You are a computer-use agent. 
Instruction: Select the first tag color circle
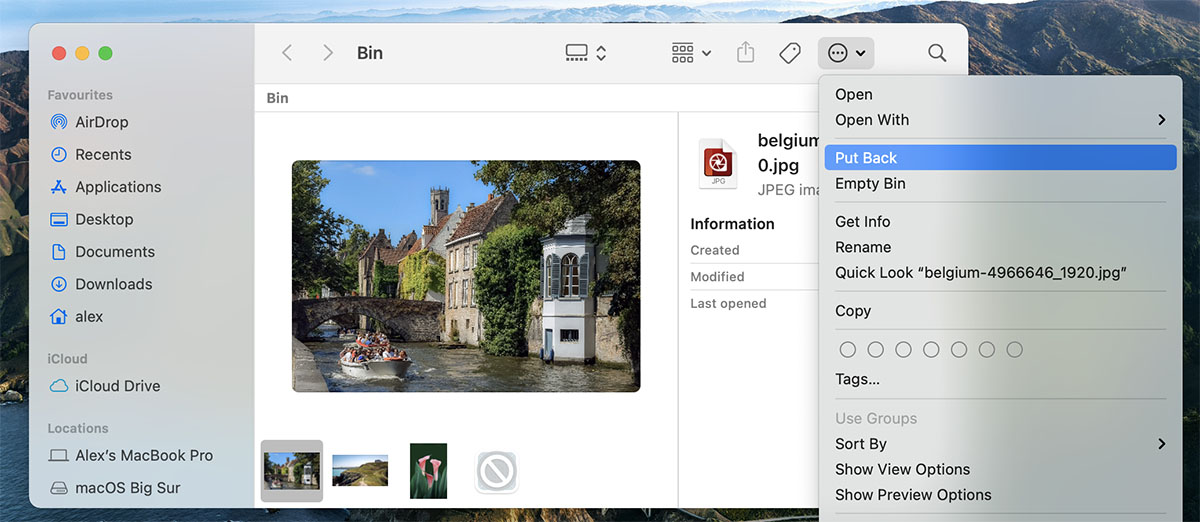848,349
